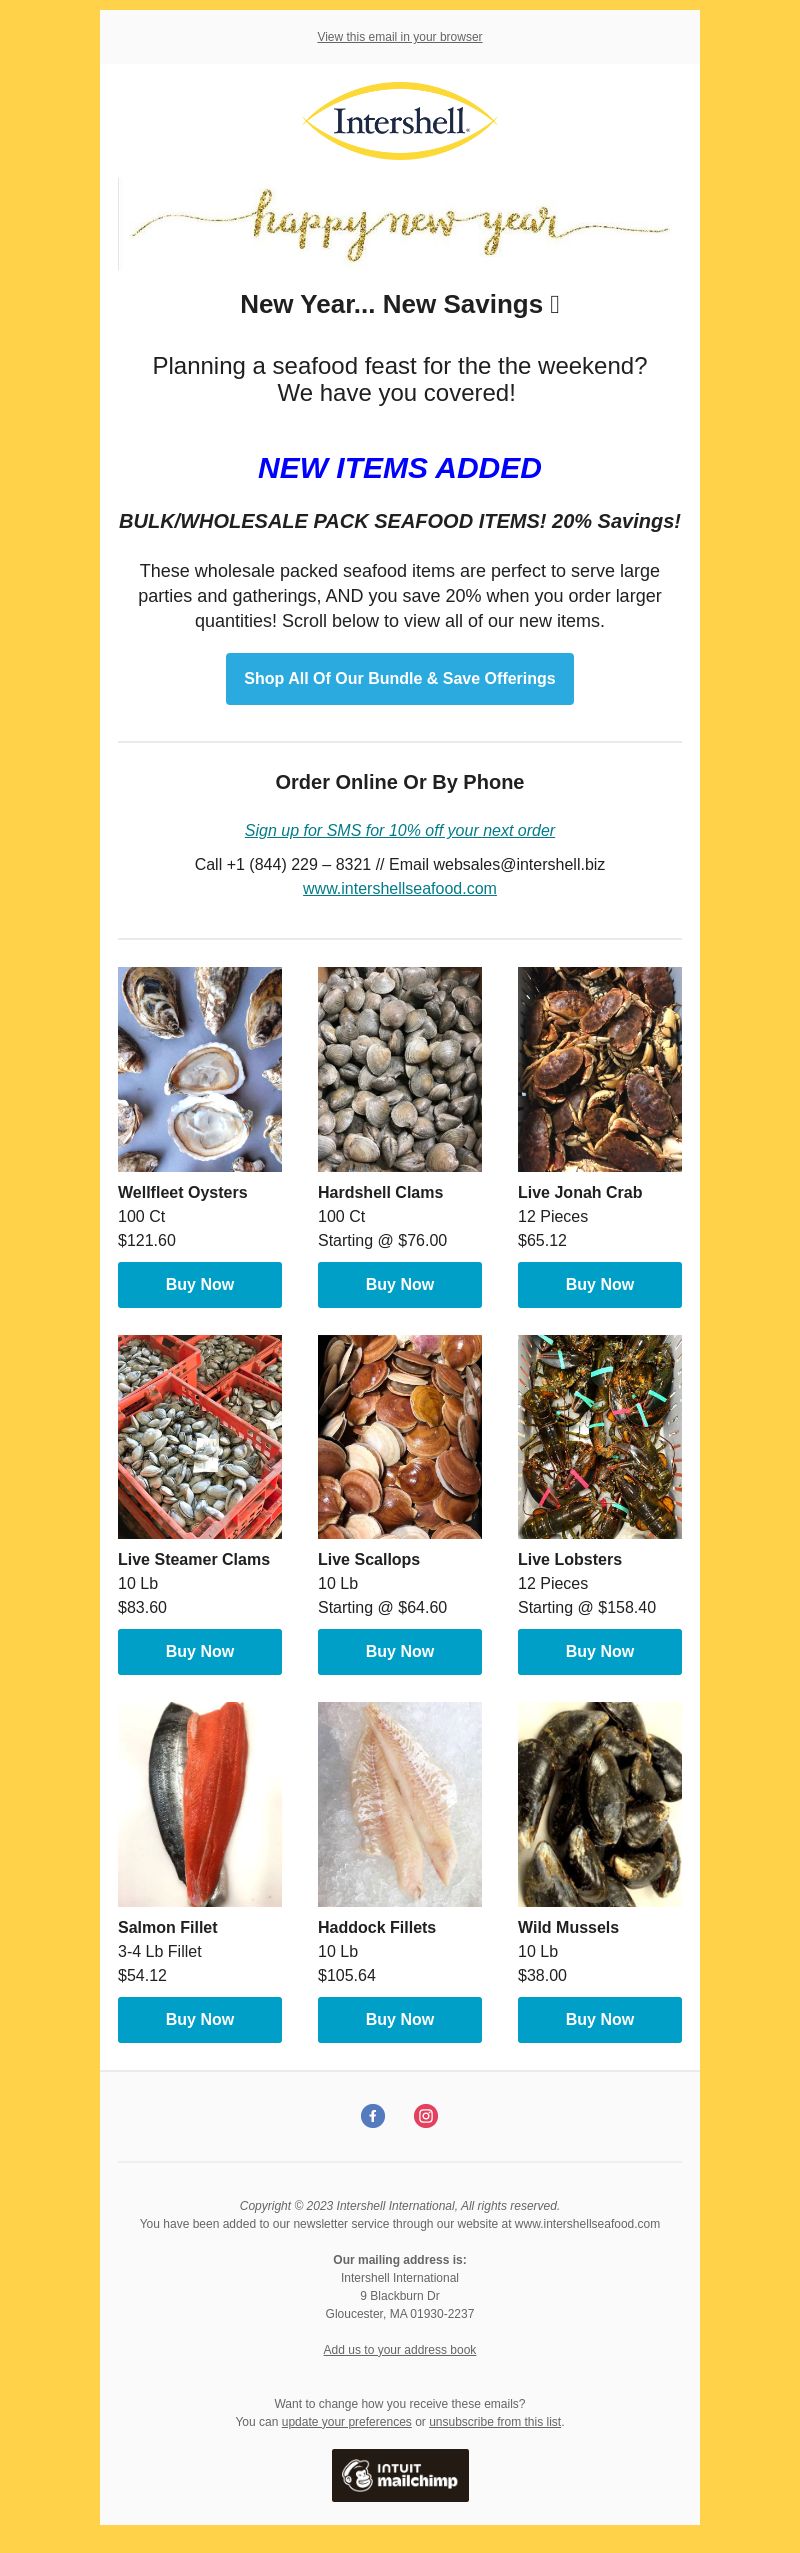Open View this email in your browser
The image size is (800, 2553).
point(400,37)
